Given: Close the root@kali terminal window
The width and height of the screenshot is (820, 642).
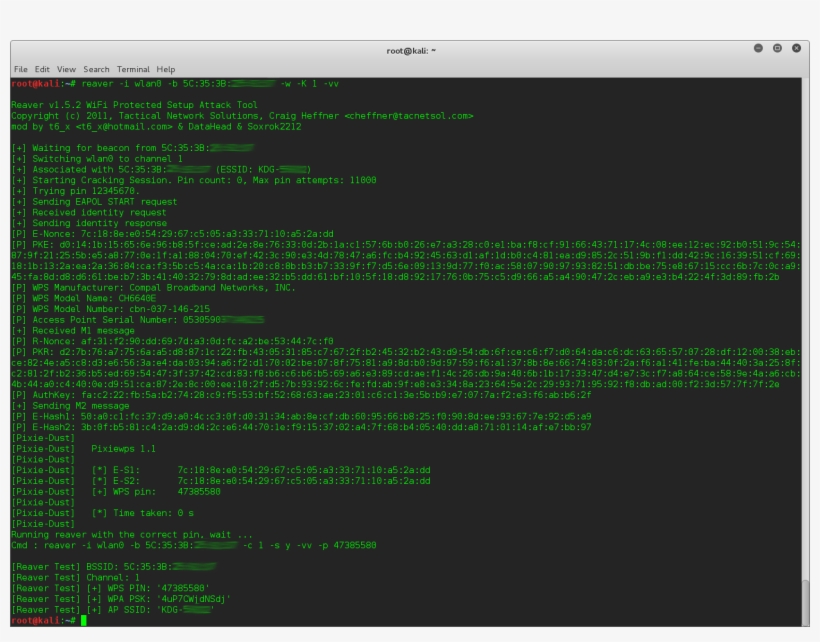Looking at the screenshot, I should (x=796, y=48).
